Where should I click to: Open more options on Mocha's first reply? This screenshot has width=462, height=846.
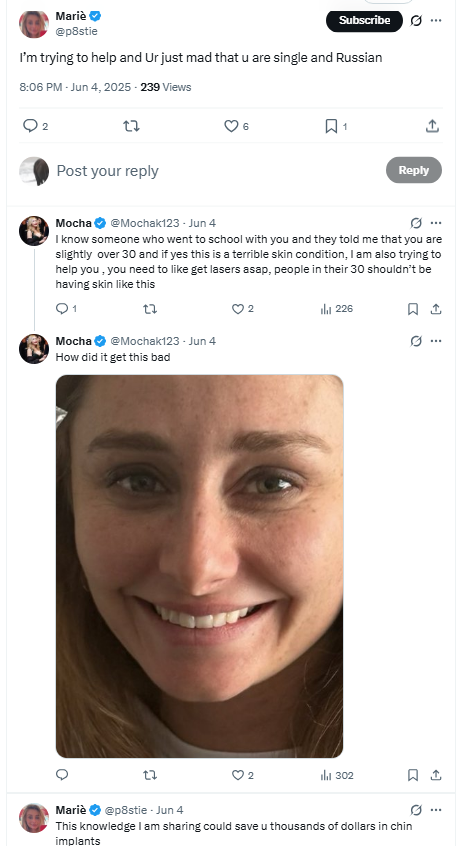coord(436,223)
